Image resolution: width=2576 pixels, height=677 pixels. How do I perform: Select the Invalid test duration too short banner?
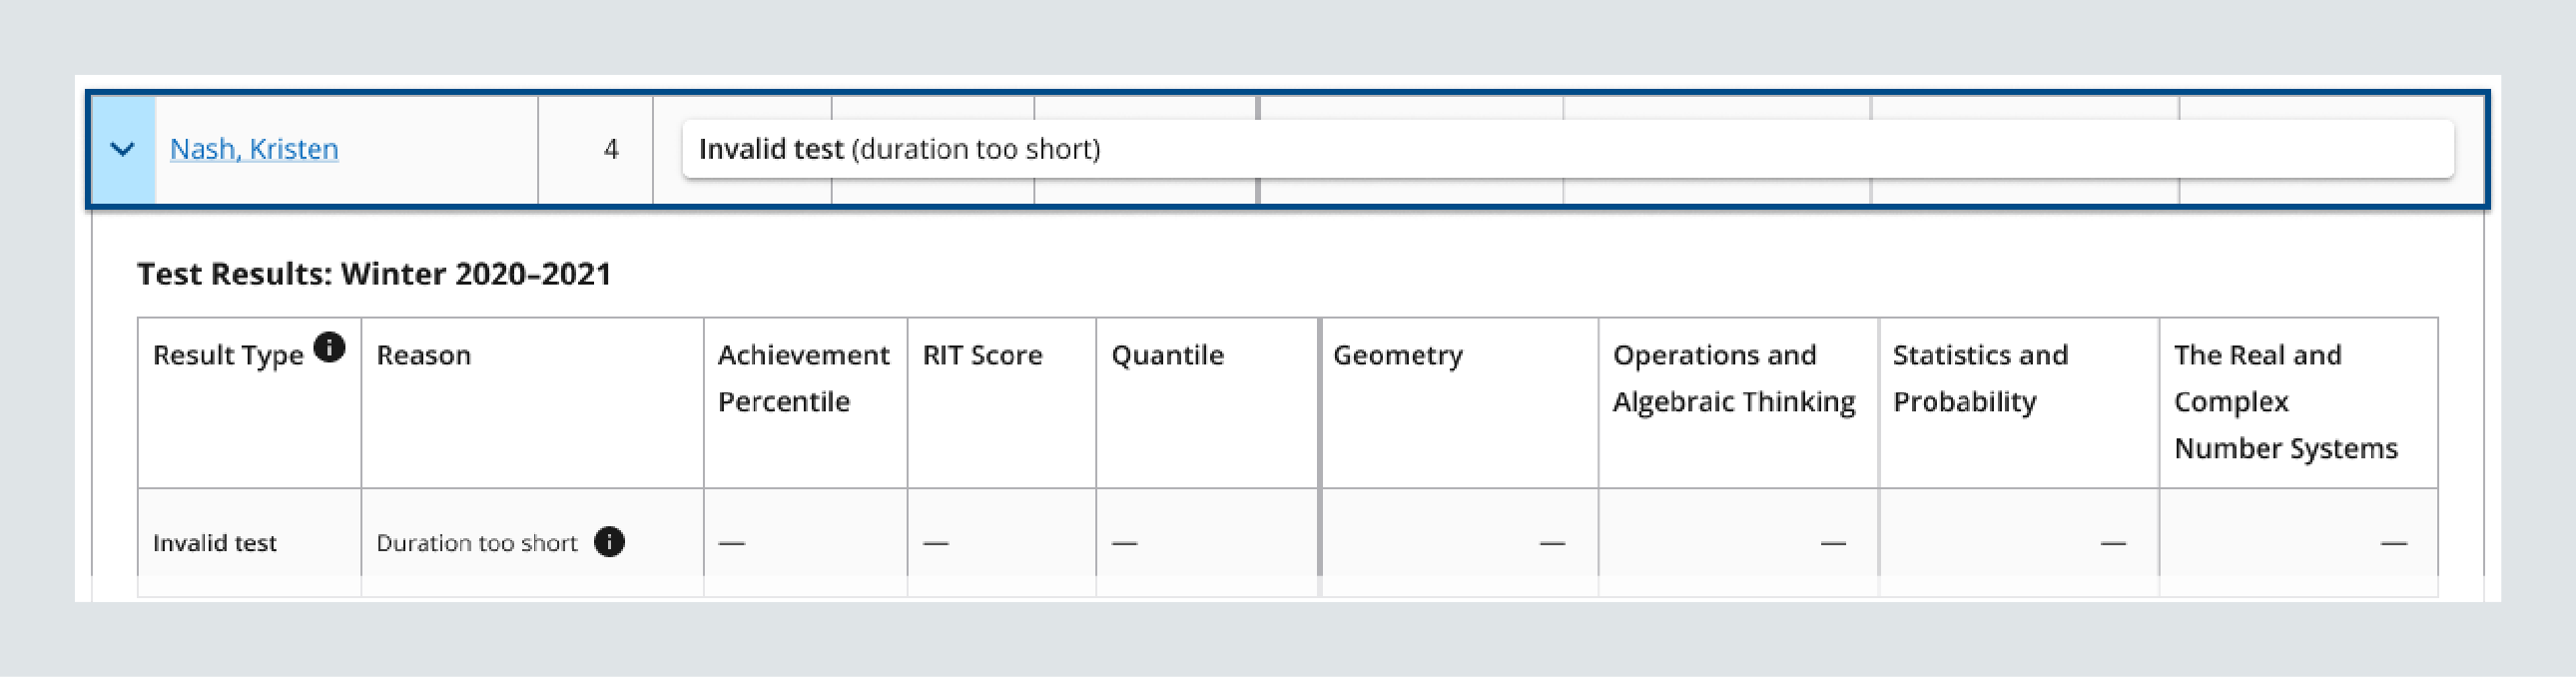[x=898, y=148]
